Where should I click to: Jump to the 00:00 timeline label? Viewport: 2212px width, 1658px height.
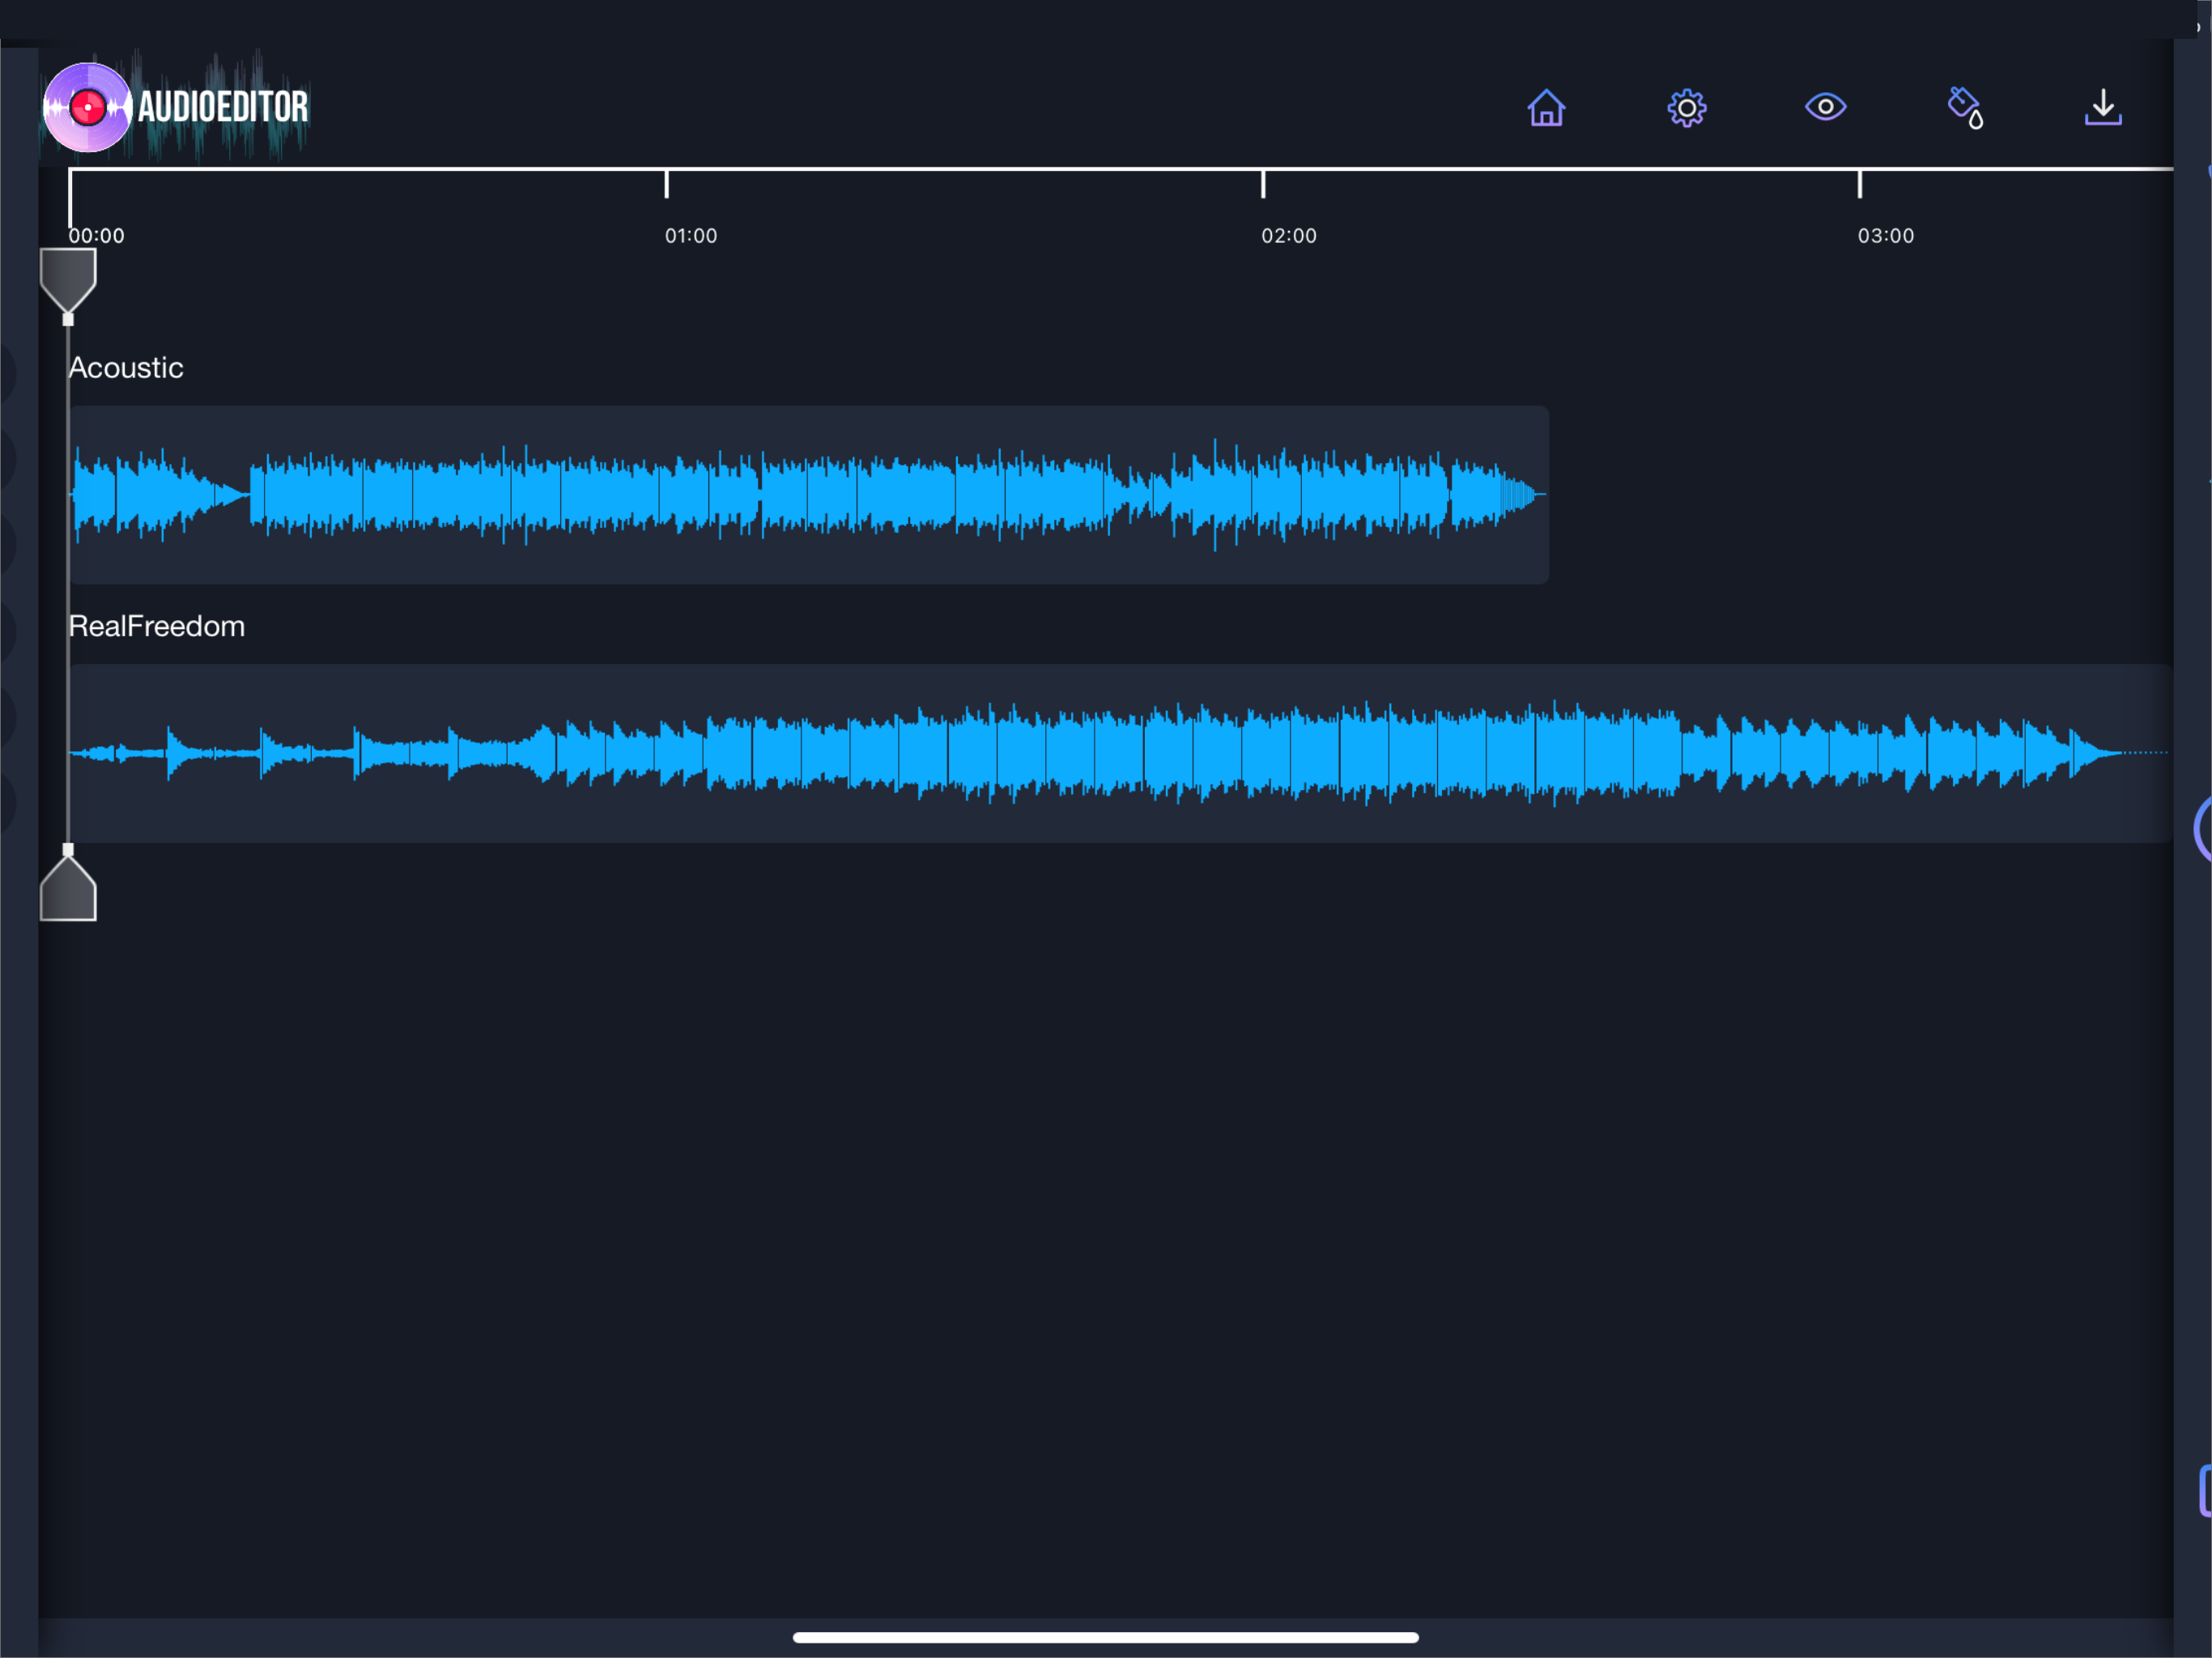(96, 236)
